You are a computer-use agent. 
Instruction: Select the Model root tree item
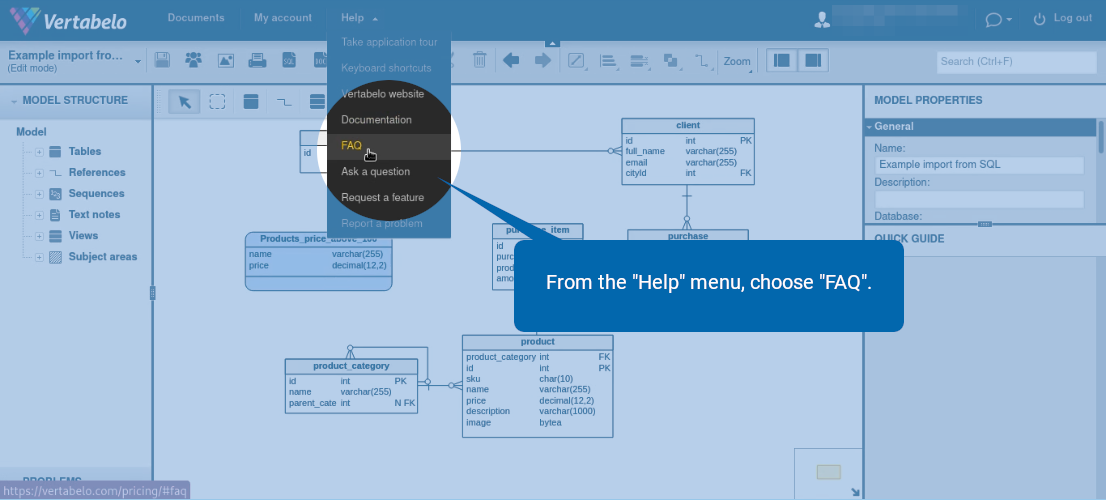[31, 132]
